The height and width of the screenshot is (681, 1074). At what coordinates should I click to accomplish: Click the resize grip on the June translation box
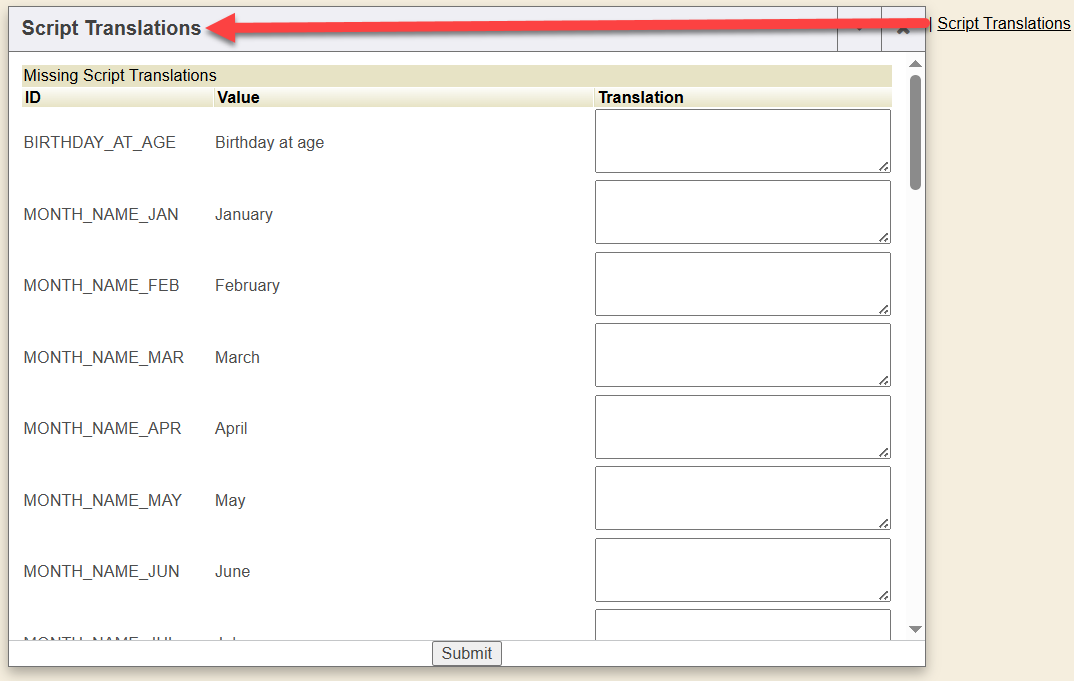tap(884, 595)
